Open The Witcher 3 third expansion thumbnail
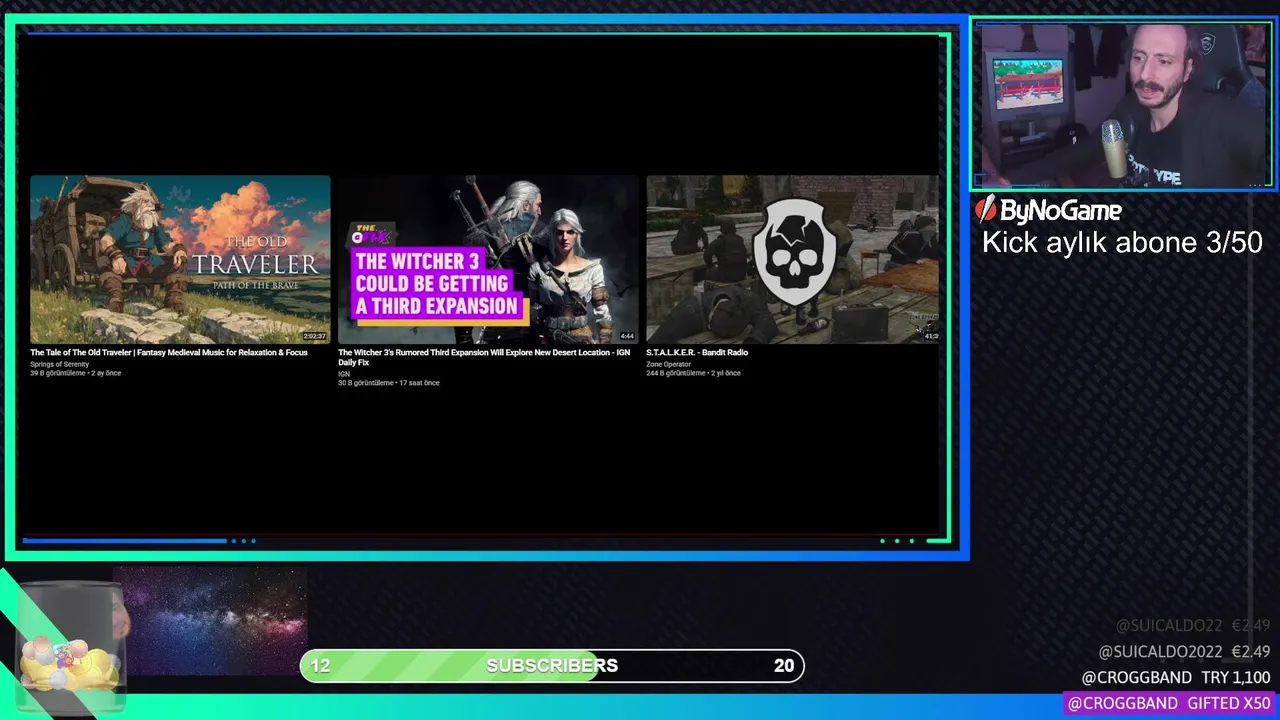Viewport: 1280px width, 720px height. pos(488,260)
